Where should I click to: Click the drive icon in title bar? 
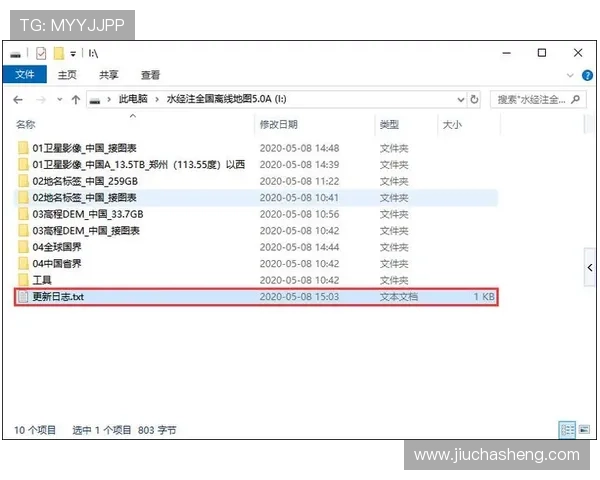pyautogui.click(x=15, y=54)
